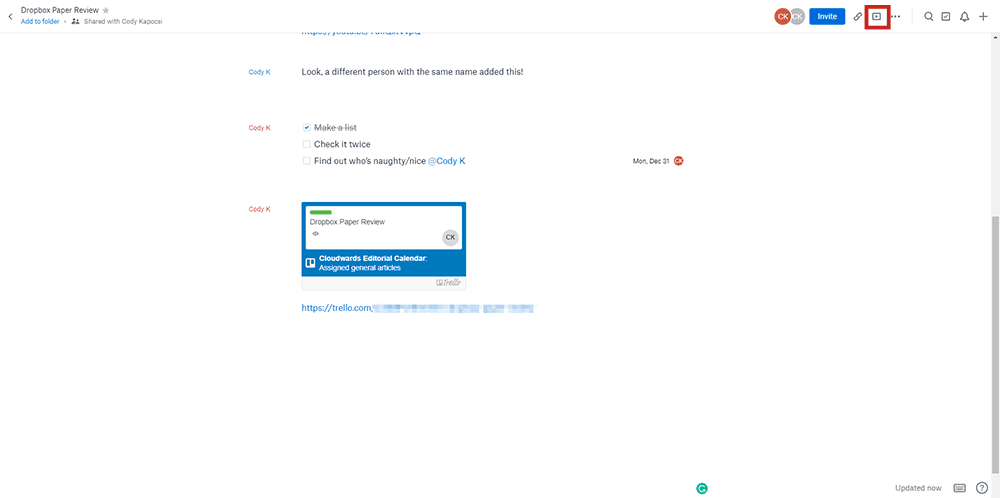Go back using the left chevron
This screenshot has width=1000, height=498.
(x=10, y=17)
